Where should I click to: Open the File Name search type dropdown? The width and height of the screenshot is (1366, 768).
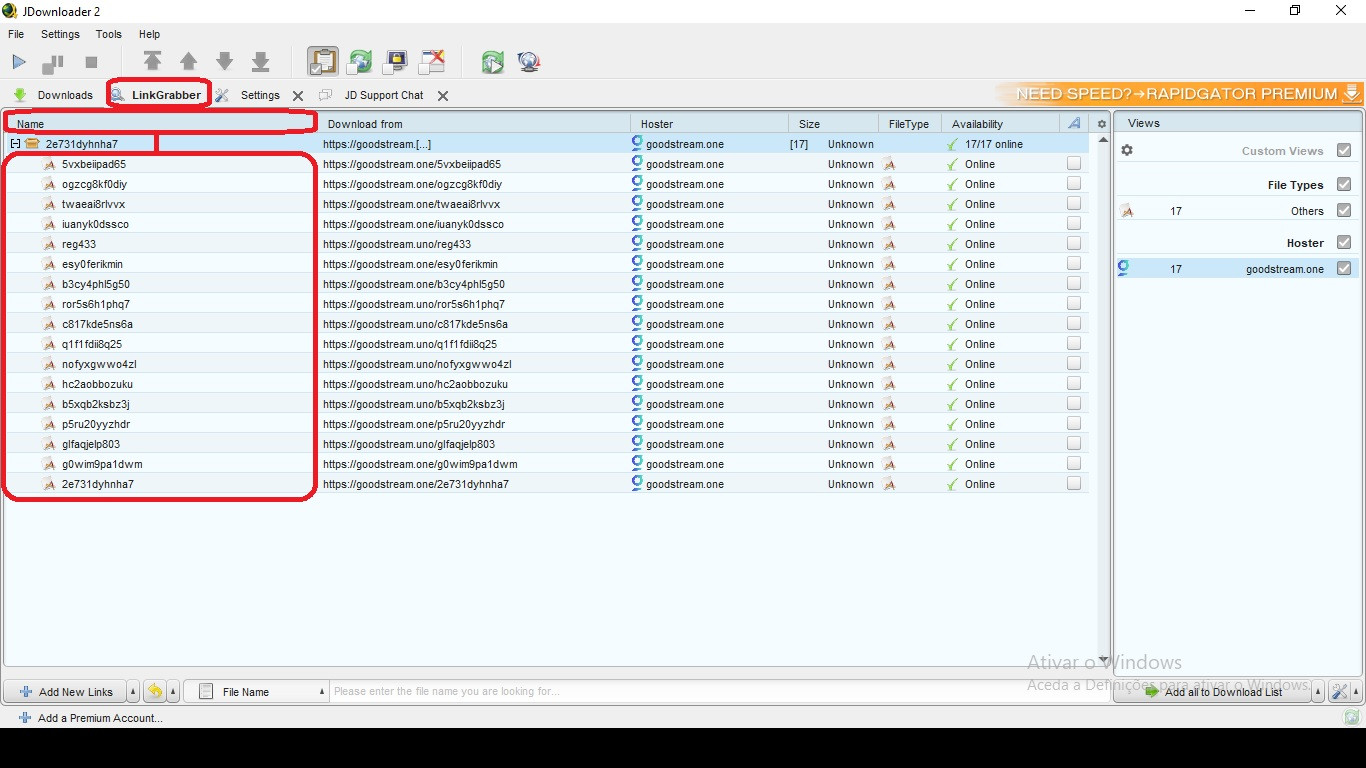point(257,692)
